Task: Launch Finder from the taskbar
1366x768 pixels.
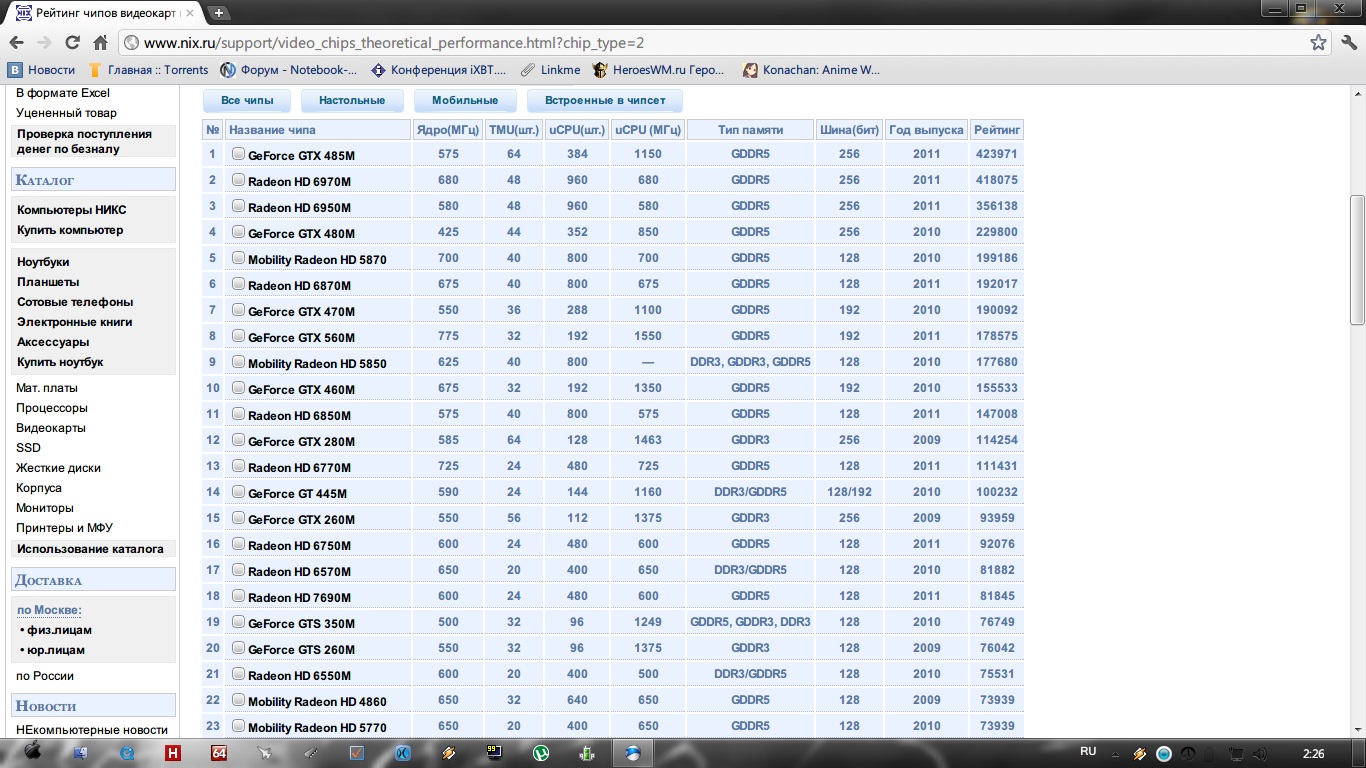Action: point(81,753)
